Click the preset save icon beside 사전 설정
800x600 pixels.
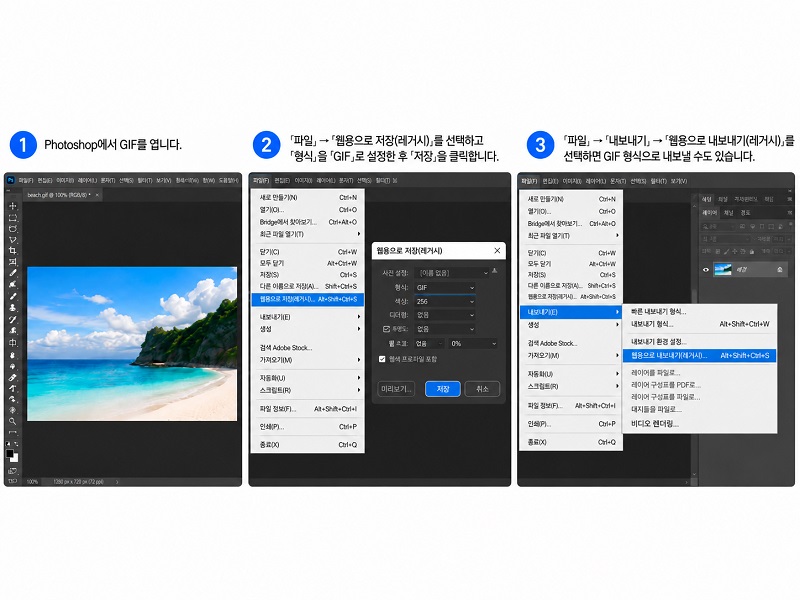[x=494, y=271]
